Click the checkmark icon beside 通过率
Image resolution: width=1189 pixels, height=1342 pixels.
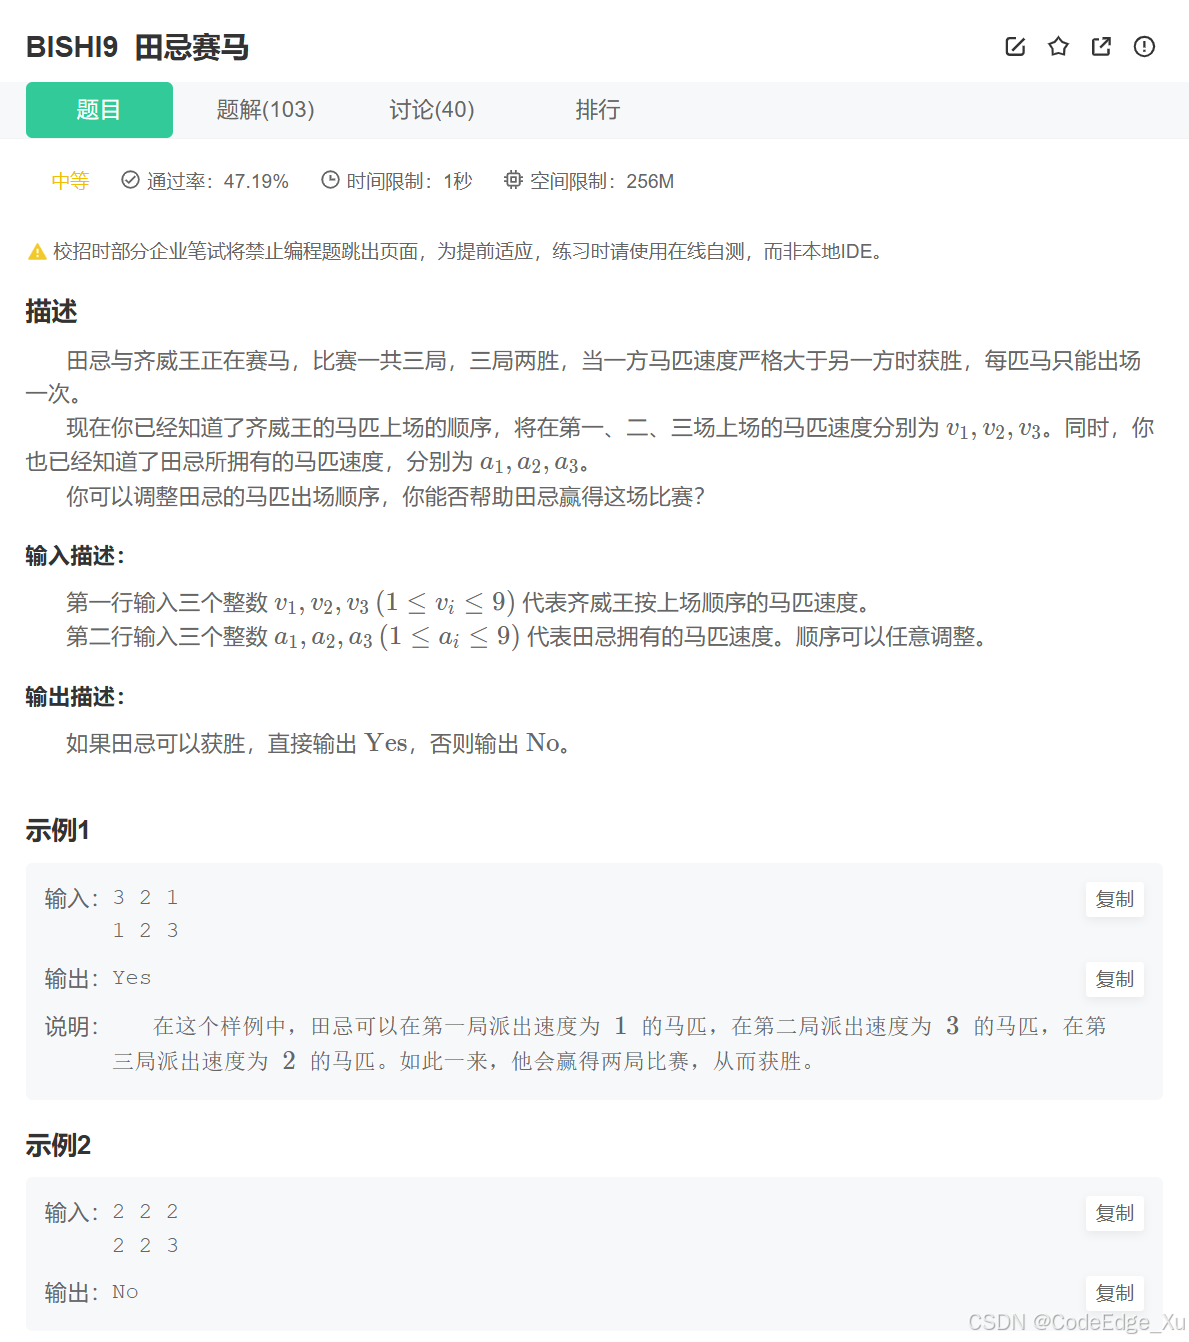pos(130,180)
